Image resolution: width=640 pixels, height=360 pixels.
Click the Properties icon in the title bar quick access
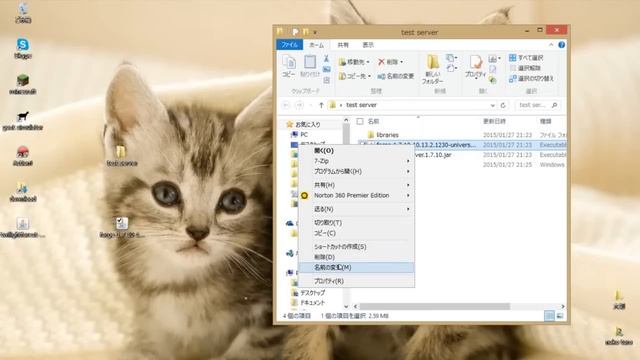(x=296, y=32)
